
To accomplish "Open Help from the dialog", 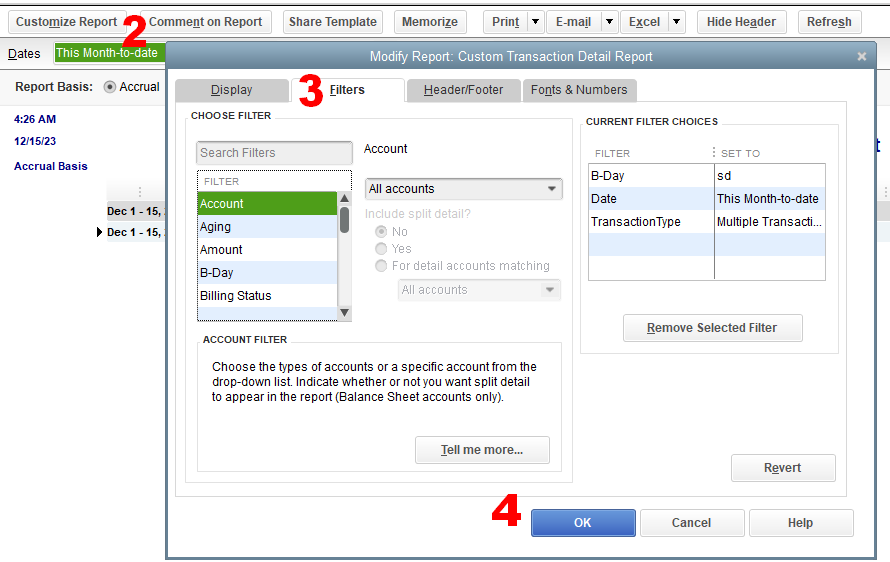I will click(x=800, y=523).
